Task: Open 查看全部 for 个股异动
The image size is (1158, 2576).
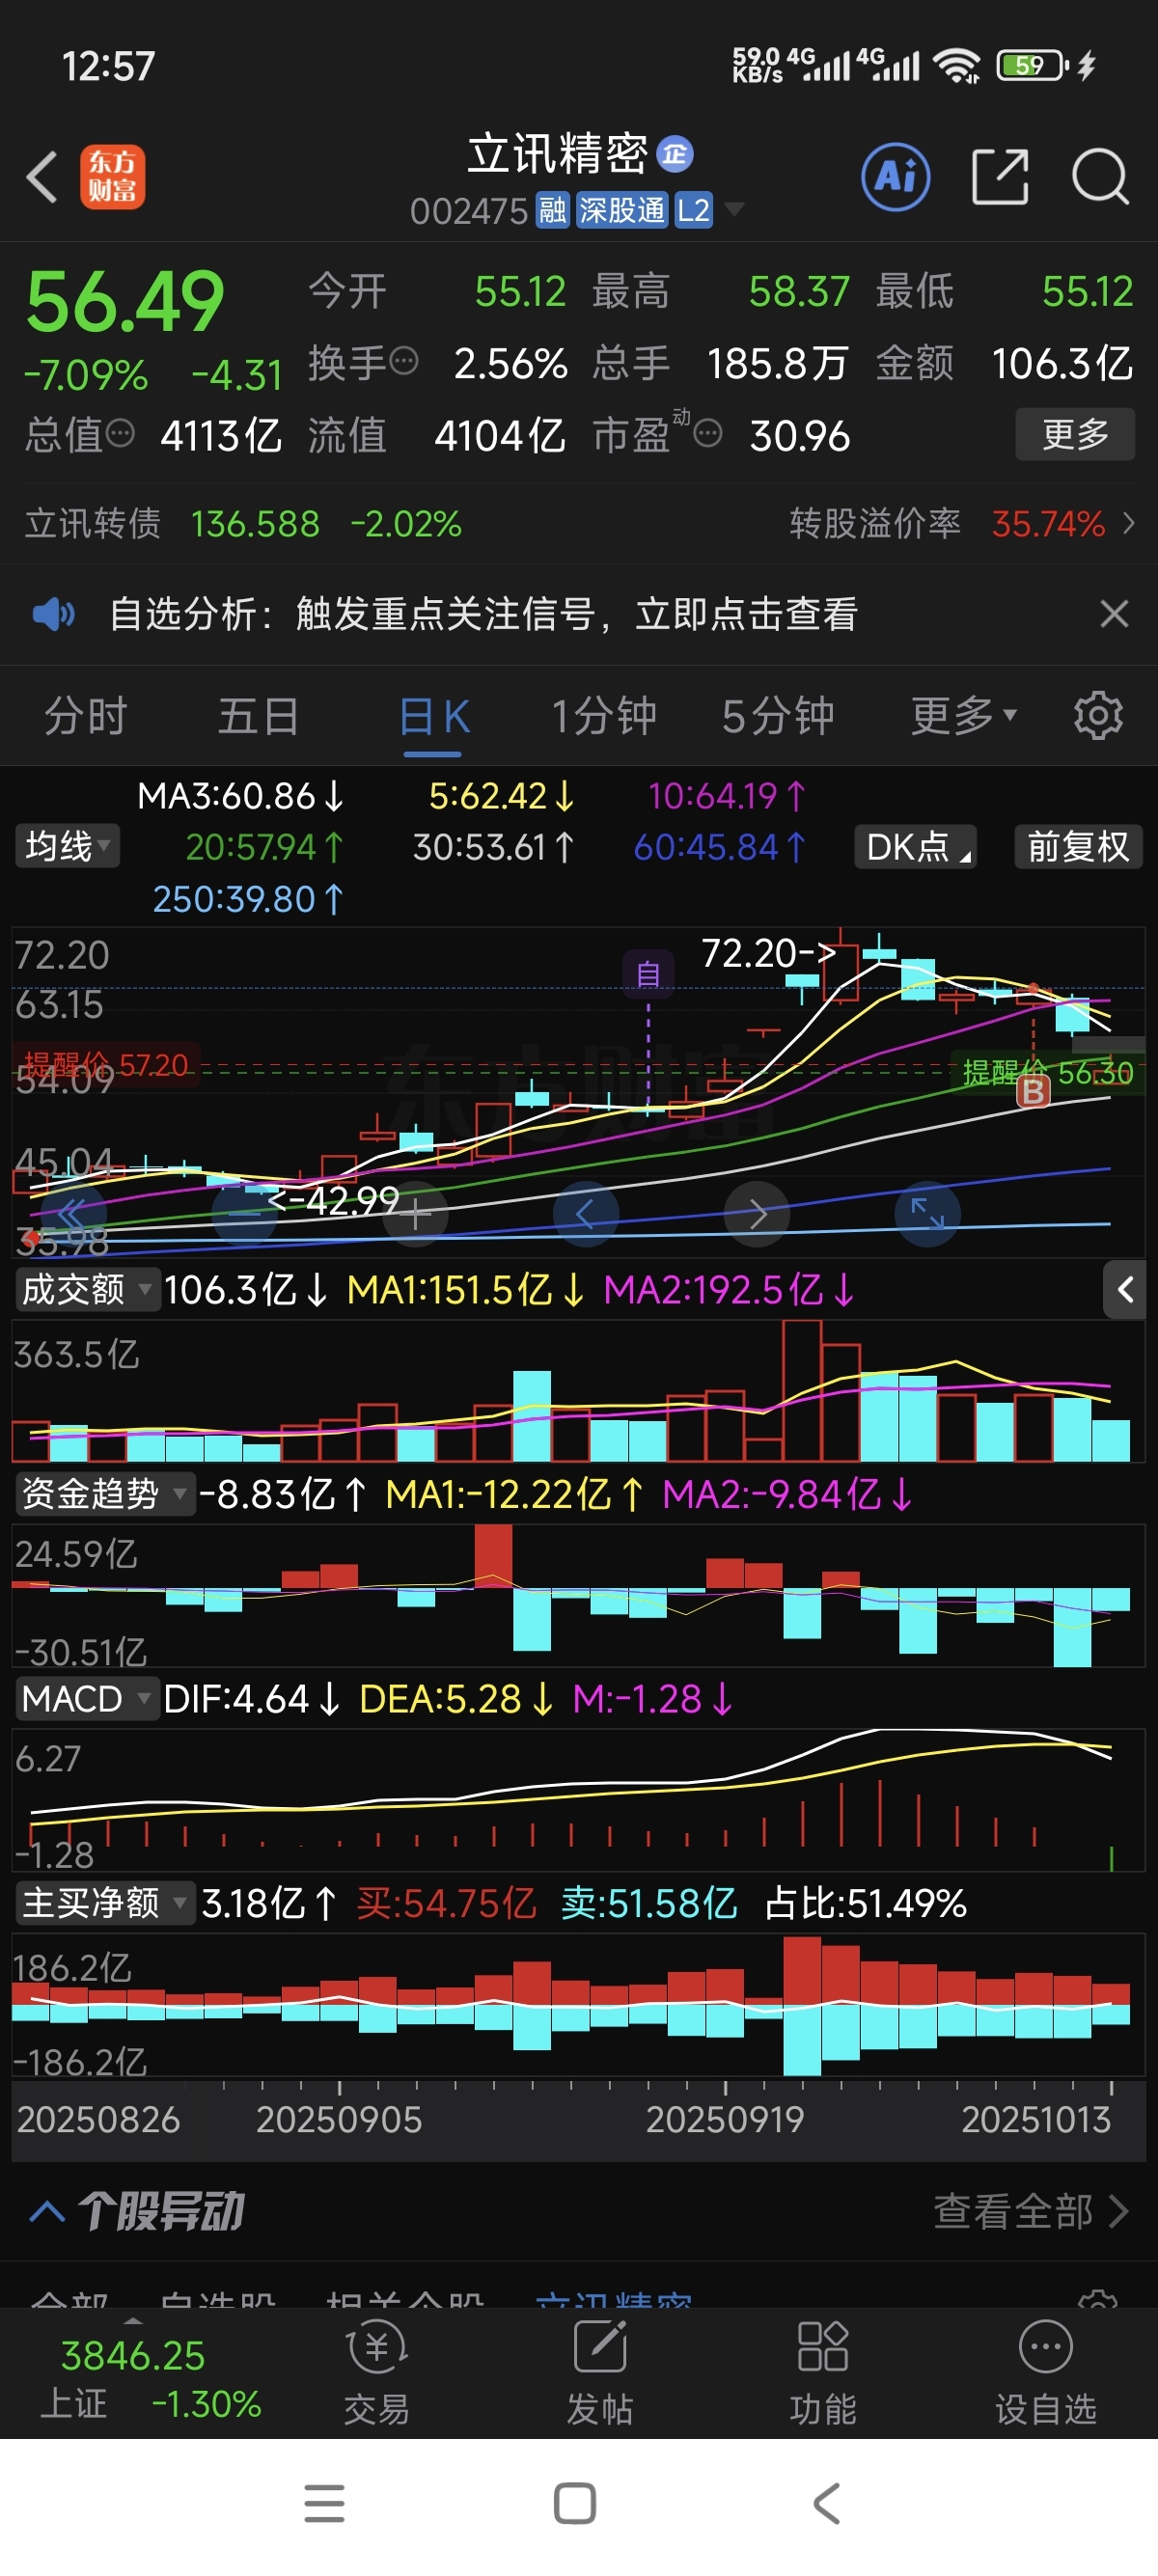Action: pos(1031,2211)
